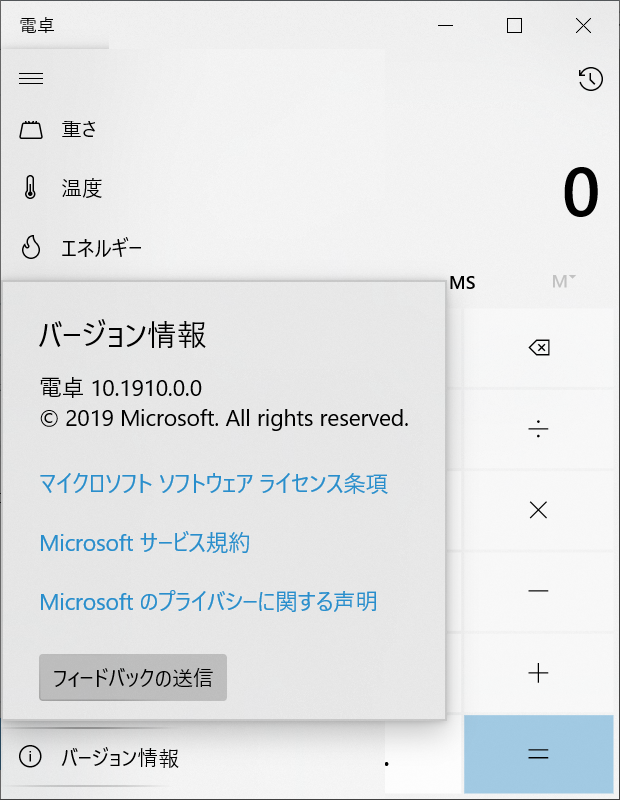Maximize the 電卓 window

[514, 26]
